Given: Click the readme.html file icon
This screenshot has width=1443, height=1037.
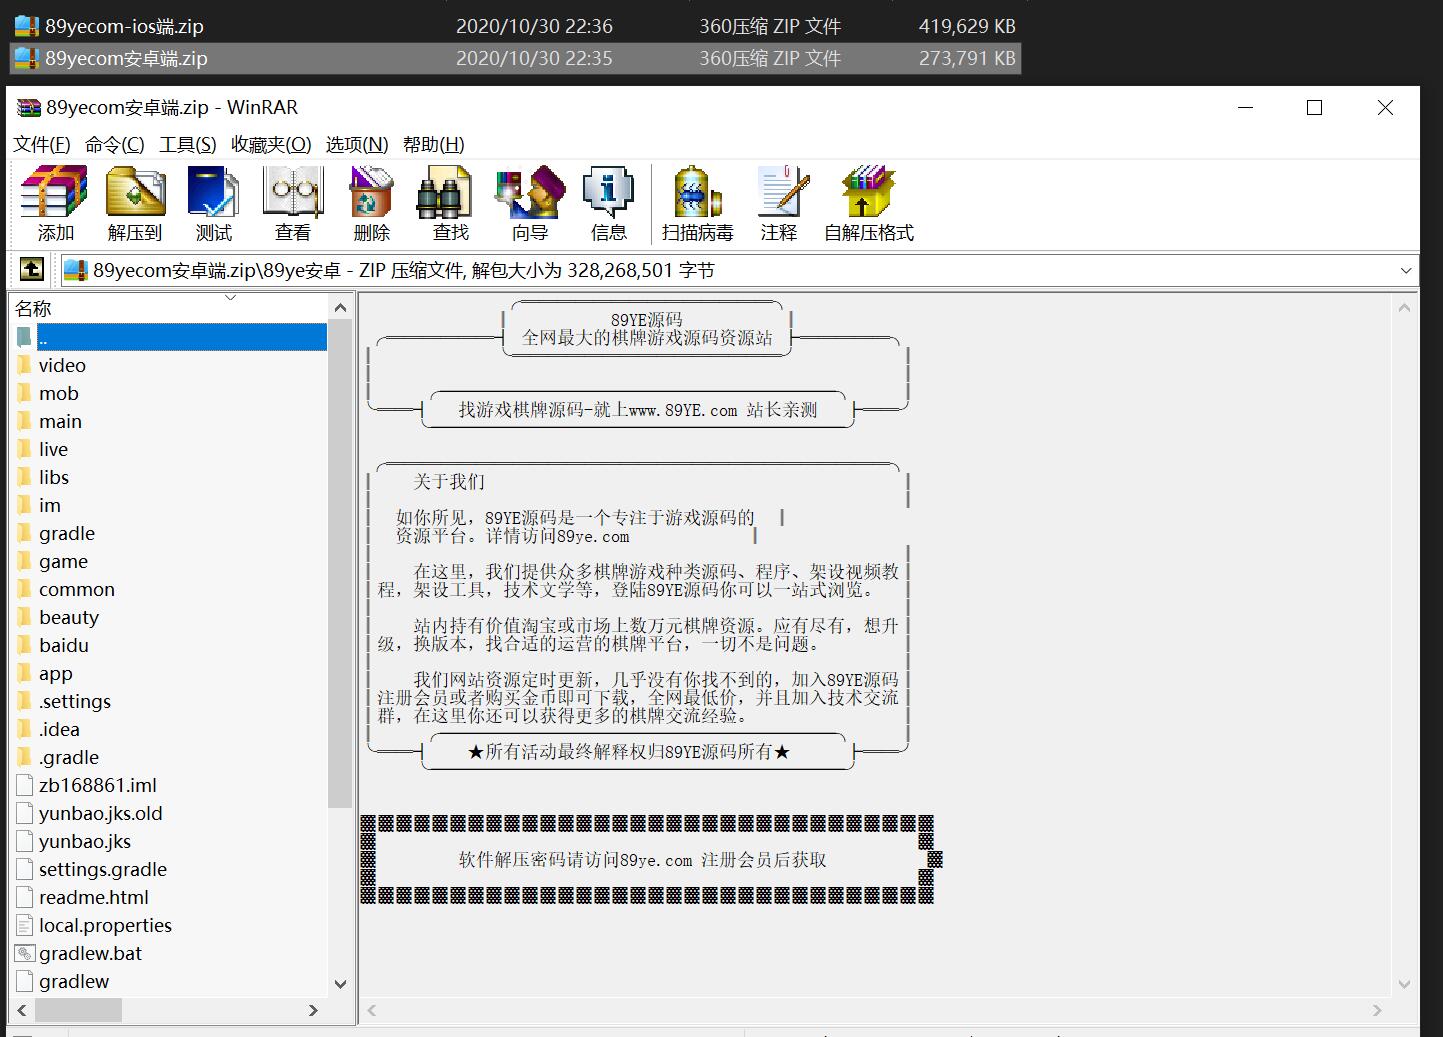Looking at the screenshot, I should [25, 897].
